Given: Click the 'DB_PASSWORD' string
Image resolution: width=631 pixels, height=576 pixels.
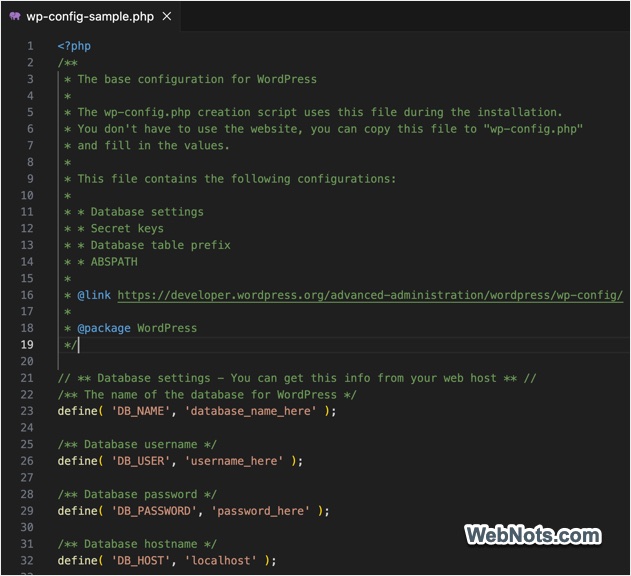Looking at the screenshot, I should click(x=154, y=511).
